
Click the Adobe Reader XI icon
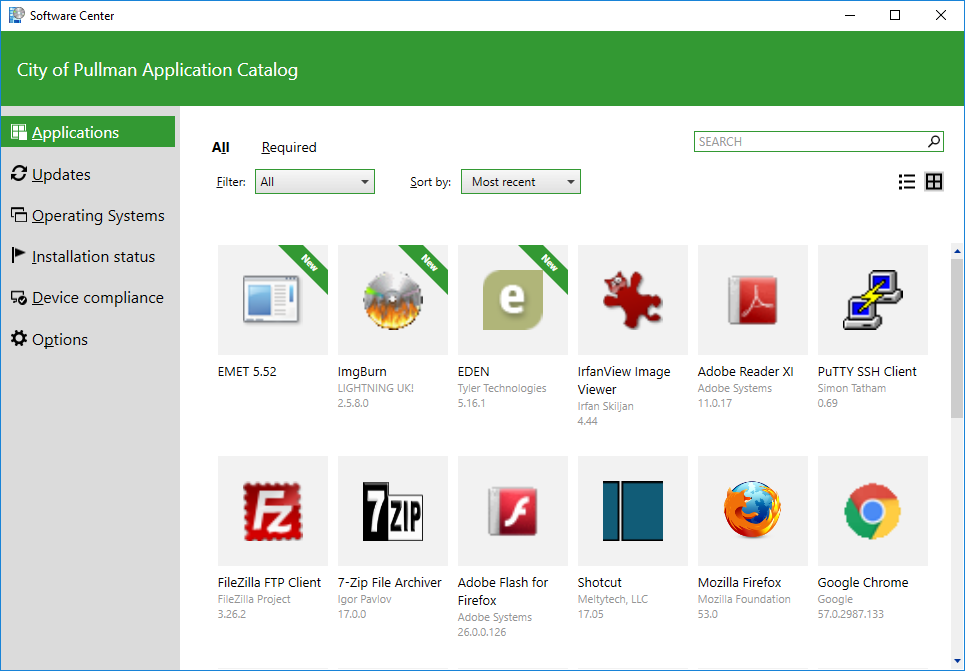(x=752, y=300)
